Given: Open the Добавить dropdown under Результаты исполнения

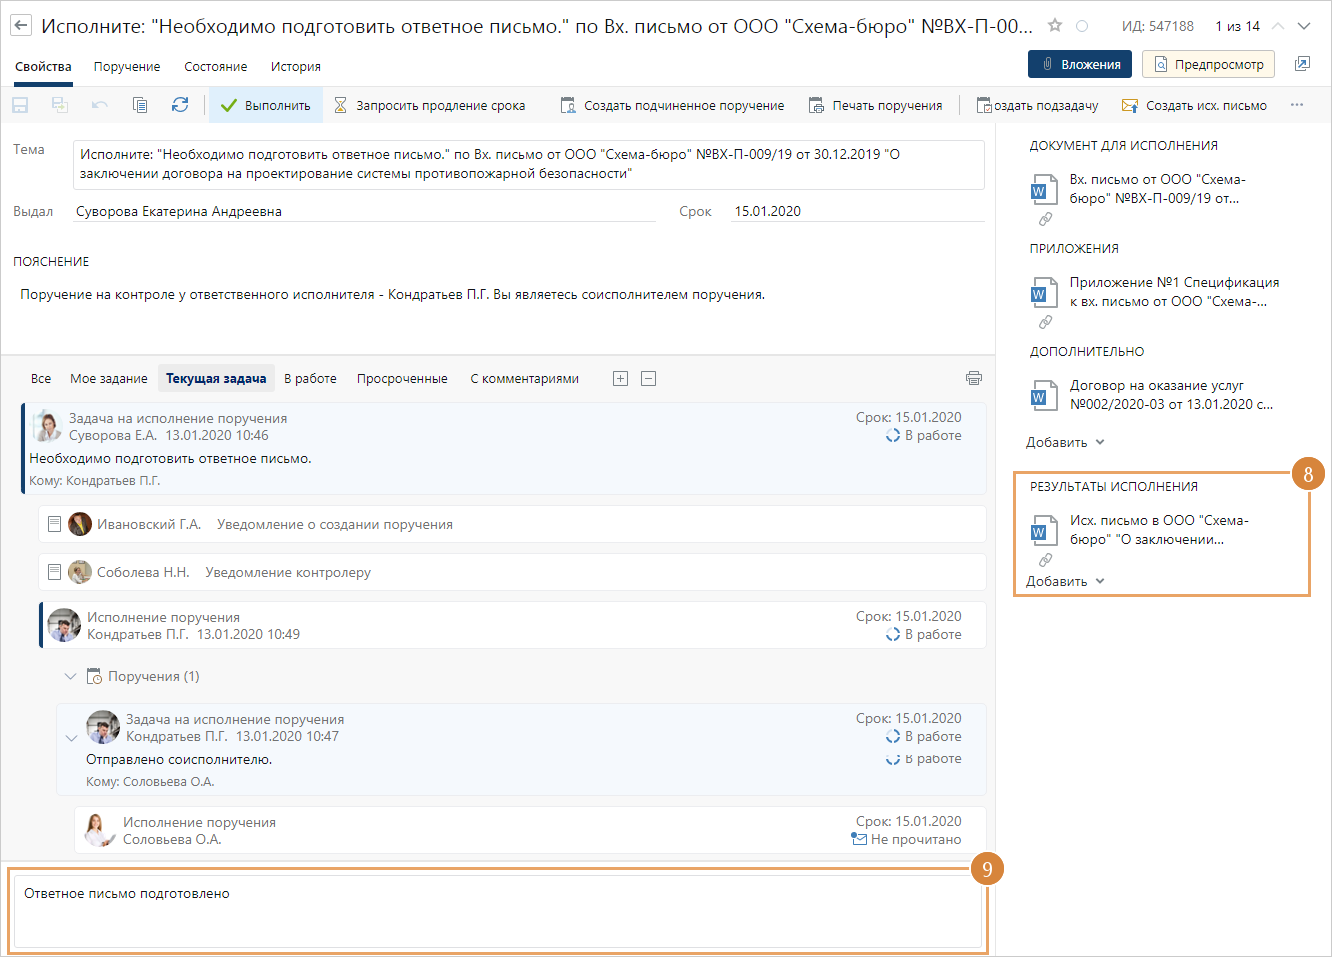Looking at the screenshot, I should pos(1065,581).
